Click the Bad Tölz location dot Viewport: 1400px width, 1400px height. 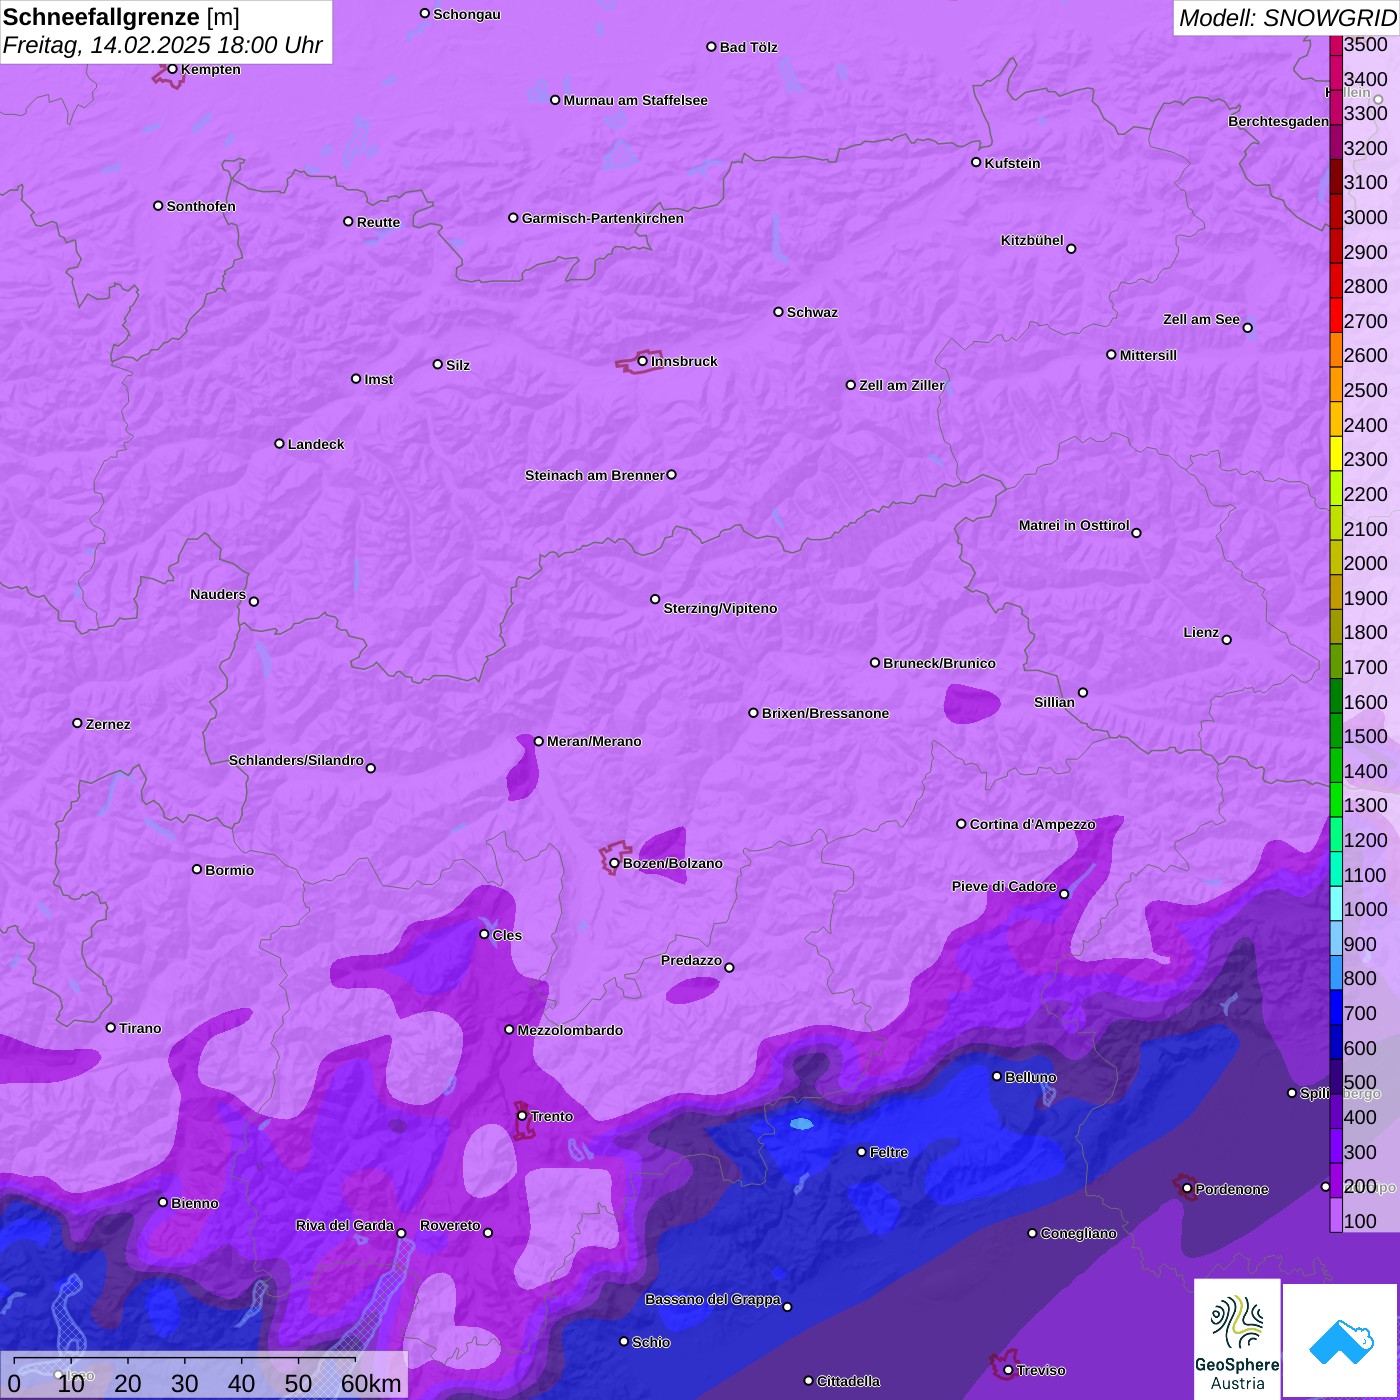(x=711, y=46)
